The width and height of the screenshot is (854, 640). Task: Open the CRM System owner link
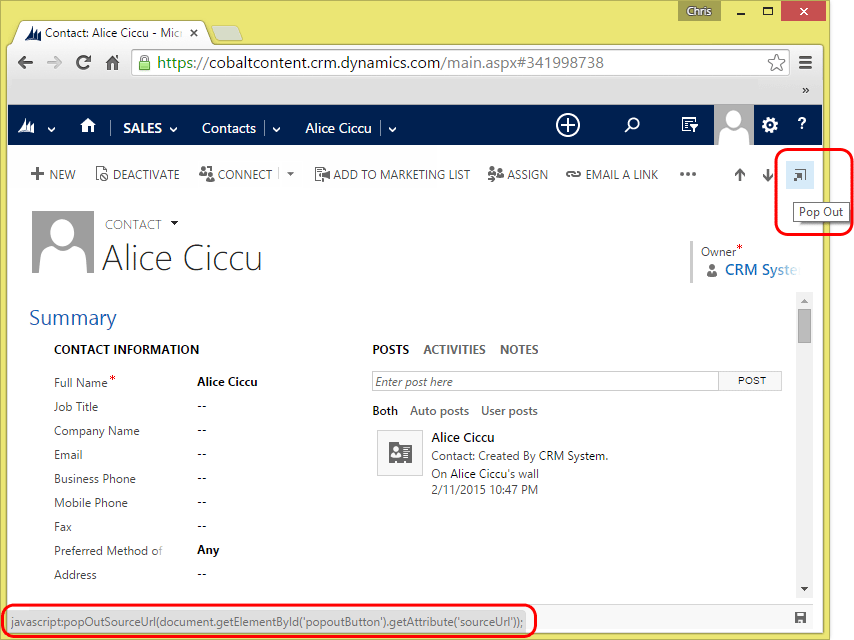pos(761,270)
